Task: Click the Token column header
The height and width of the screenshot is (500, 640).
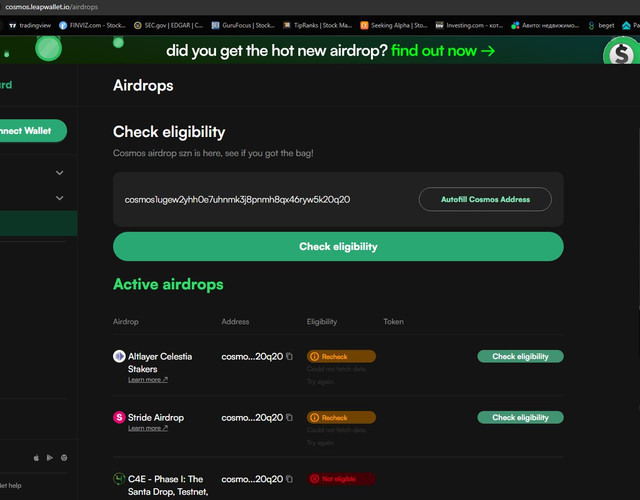Action: 393,322
